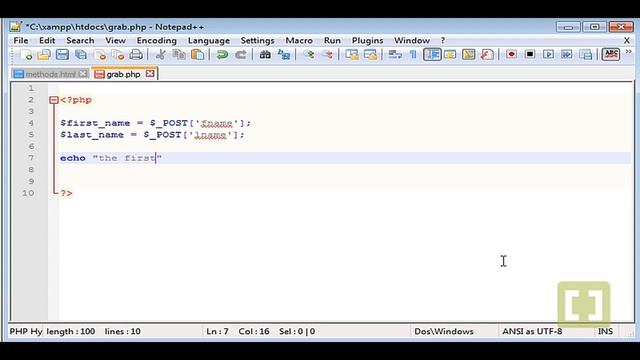Screen dimensions: 640x360
Task: Select the grab.php tab
Action: 123,74
